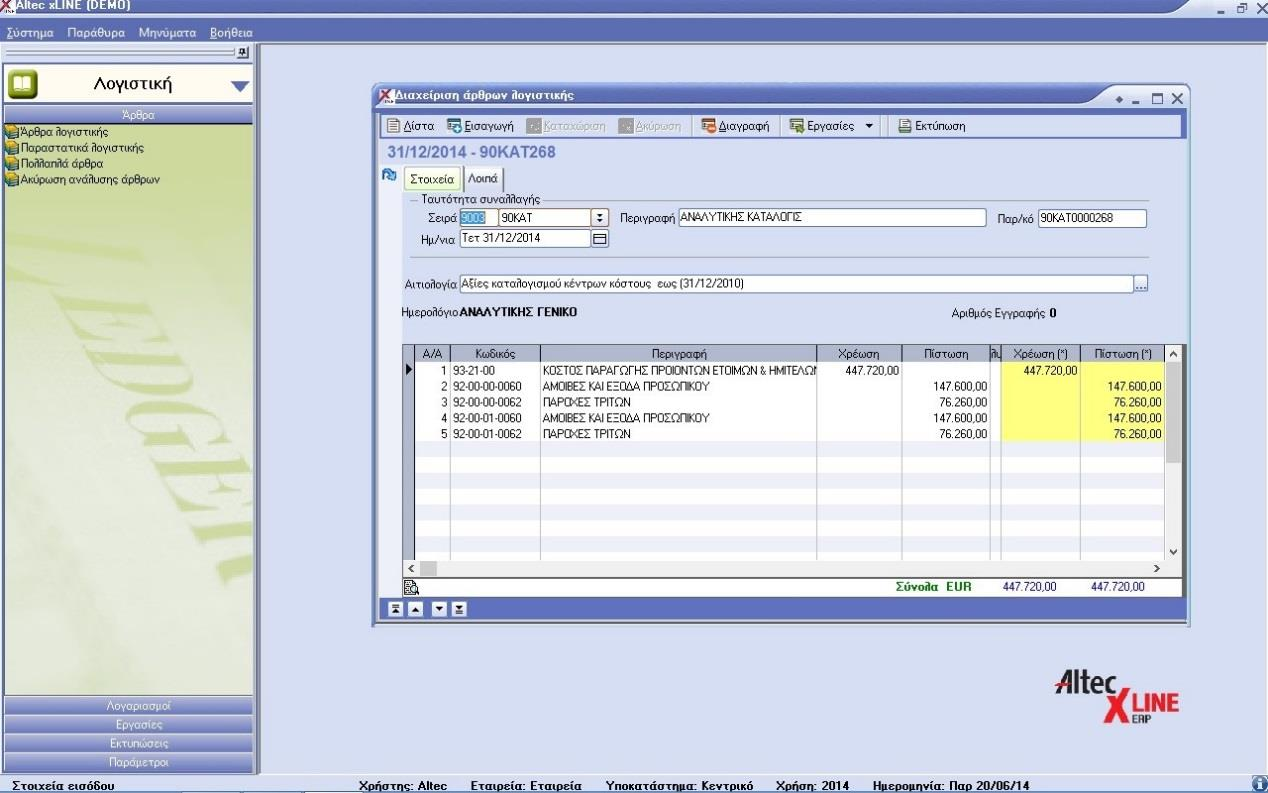1268x793 pixels.
Task: Click the Διαγραφή delete button
Action: (x=734, y=126)
